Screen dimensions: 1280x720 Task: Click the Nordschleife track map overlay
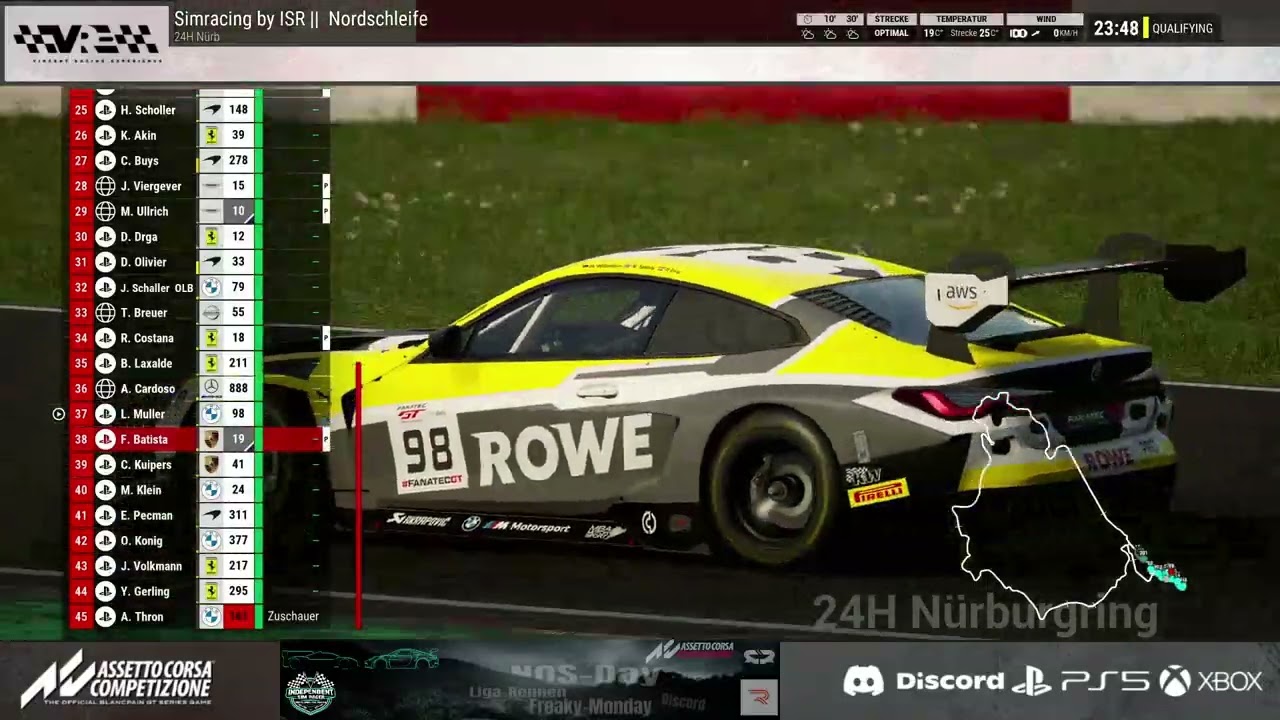1069,505
